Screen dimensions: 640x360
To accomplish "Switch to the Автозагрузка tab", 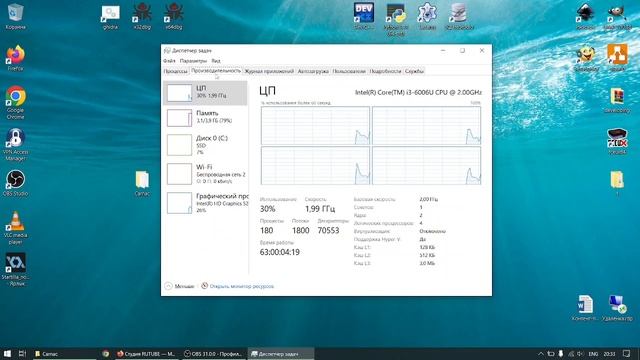I will pyautogui.click(x=313, y=71).
